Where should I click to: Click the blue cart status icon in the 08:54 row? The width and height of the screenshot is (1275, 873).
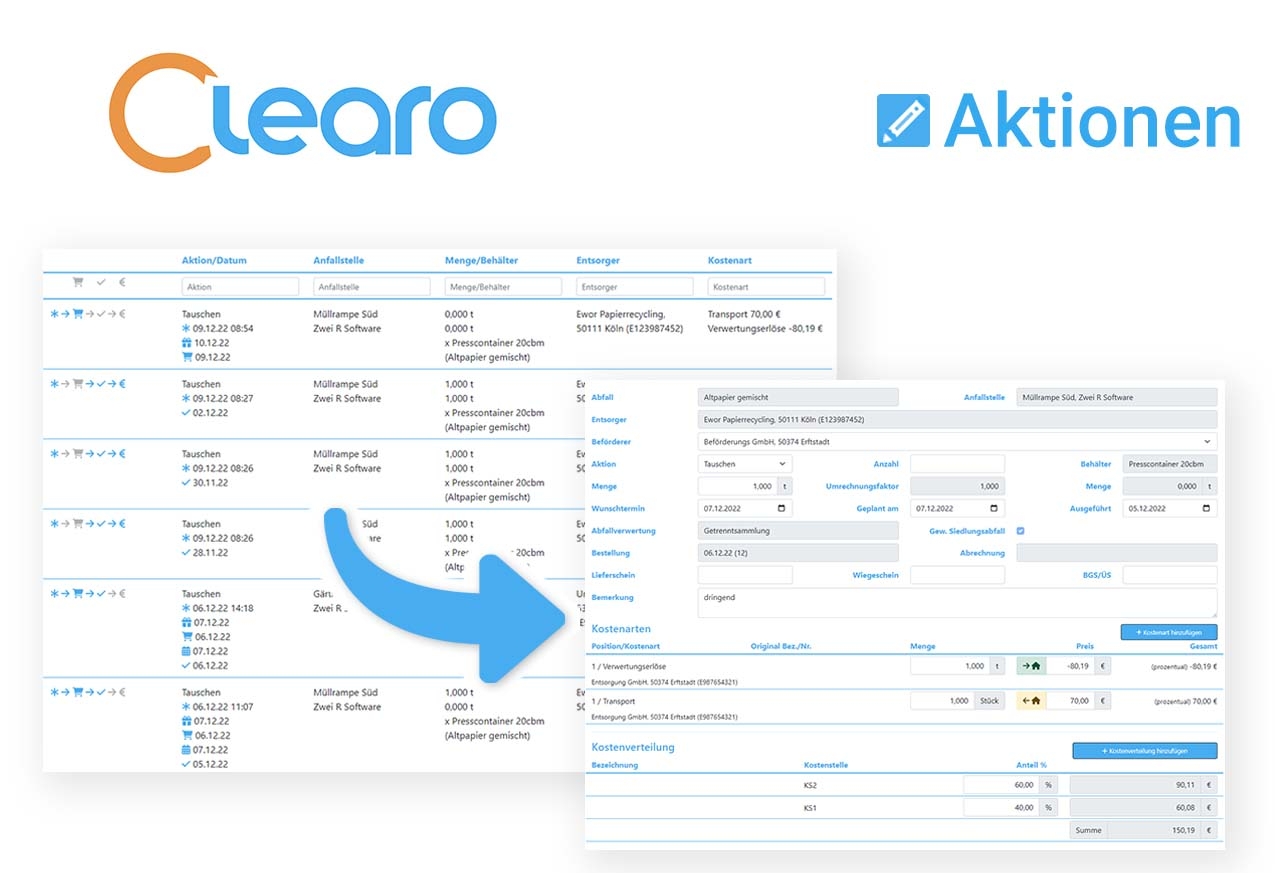pyautogui.click(x=77, y=314)
